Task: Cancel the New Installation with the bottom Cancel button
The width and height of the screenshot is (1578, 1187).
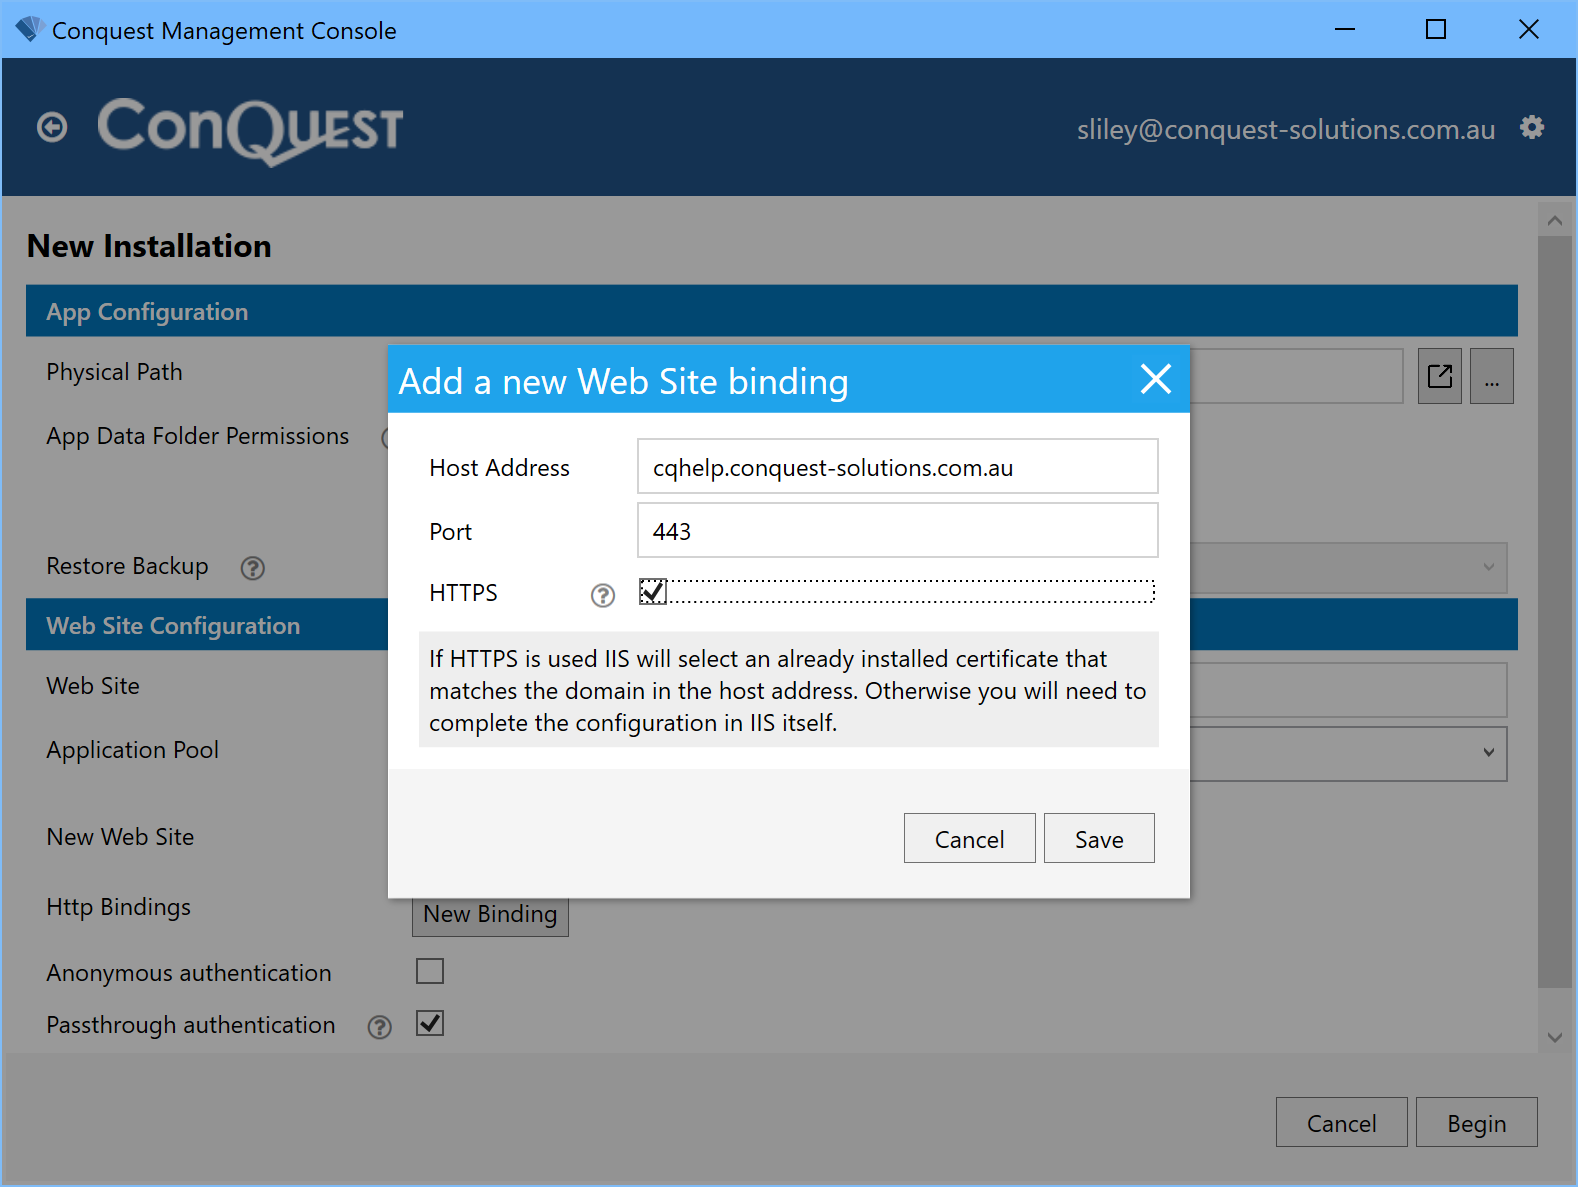Action: point(1341,1122)
